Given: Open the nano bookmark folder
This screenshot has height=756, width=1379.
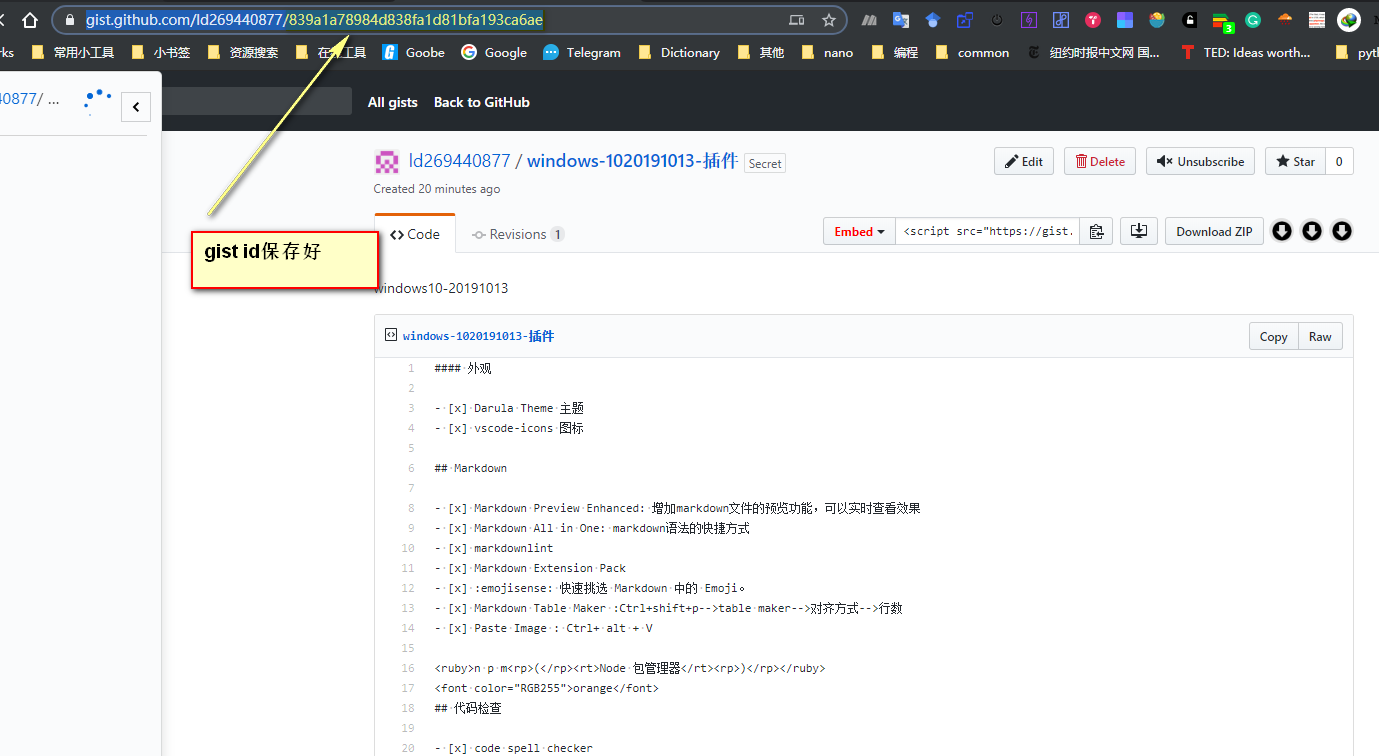Looking at the screenshot, I should 827,52.
